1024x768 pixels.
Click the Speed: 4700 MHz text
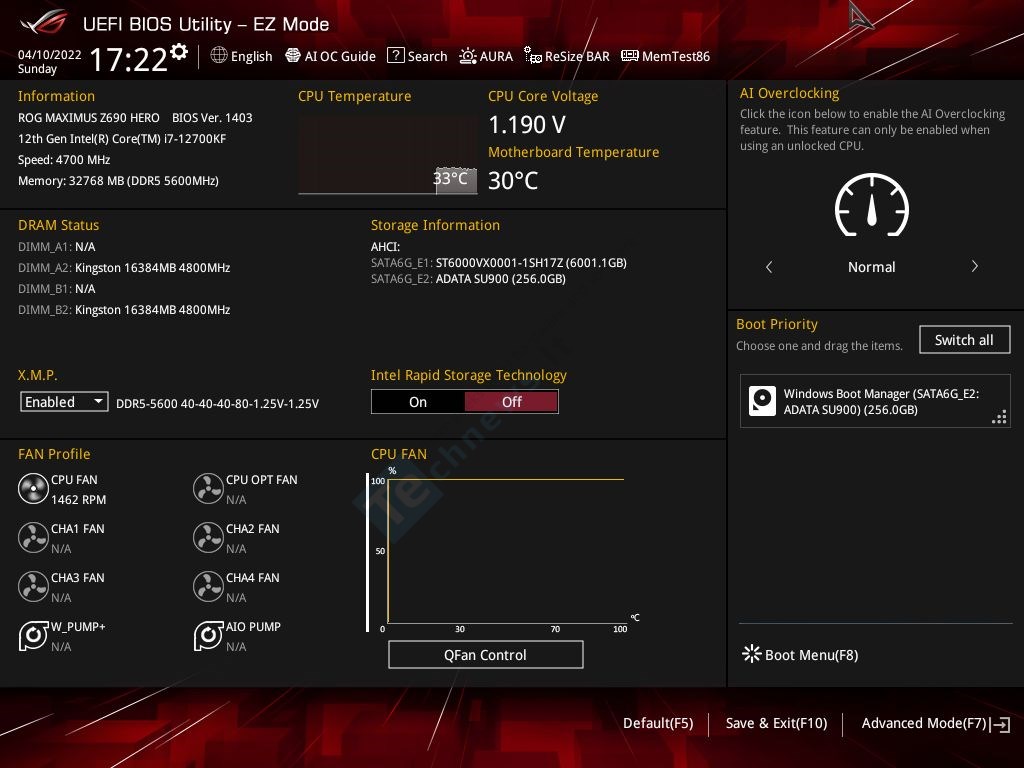(x=64, y=160)
